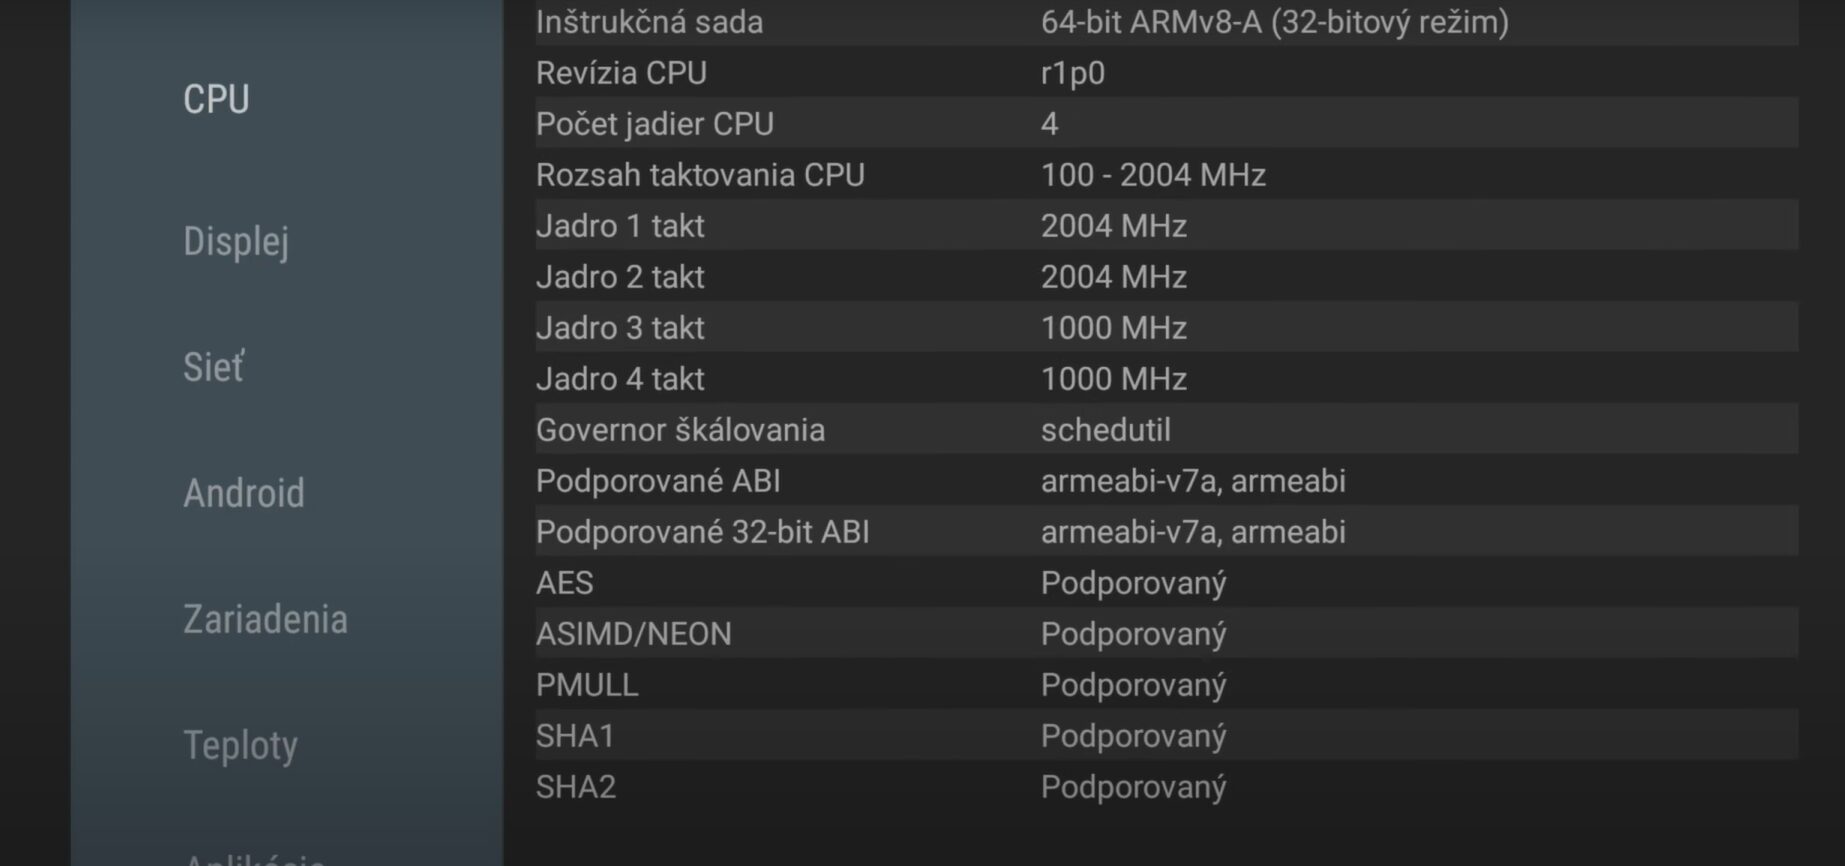
Task: Go to the Zariadenia section
Action: (x=265, y=619)
